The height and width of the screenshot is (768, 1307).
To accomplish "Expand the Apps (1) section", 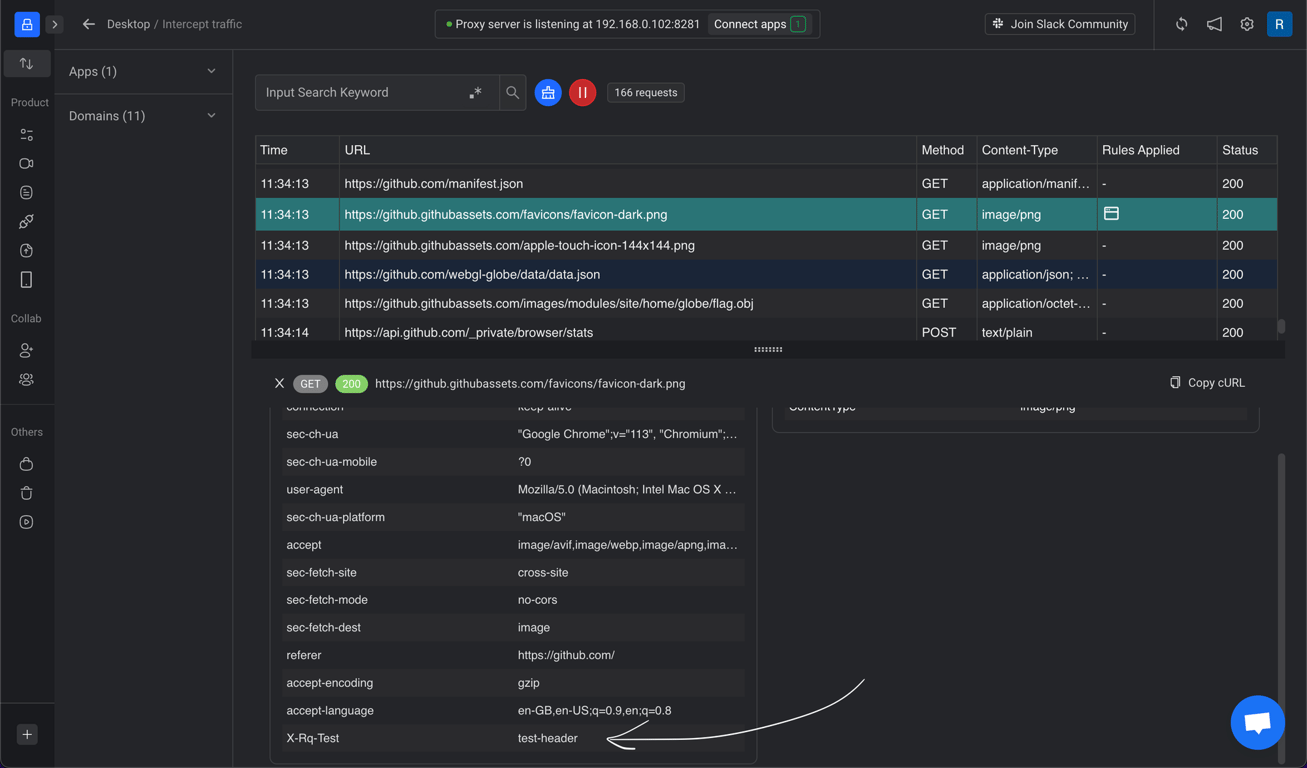I will coord(142,72).
